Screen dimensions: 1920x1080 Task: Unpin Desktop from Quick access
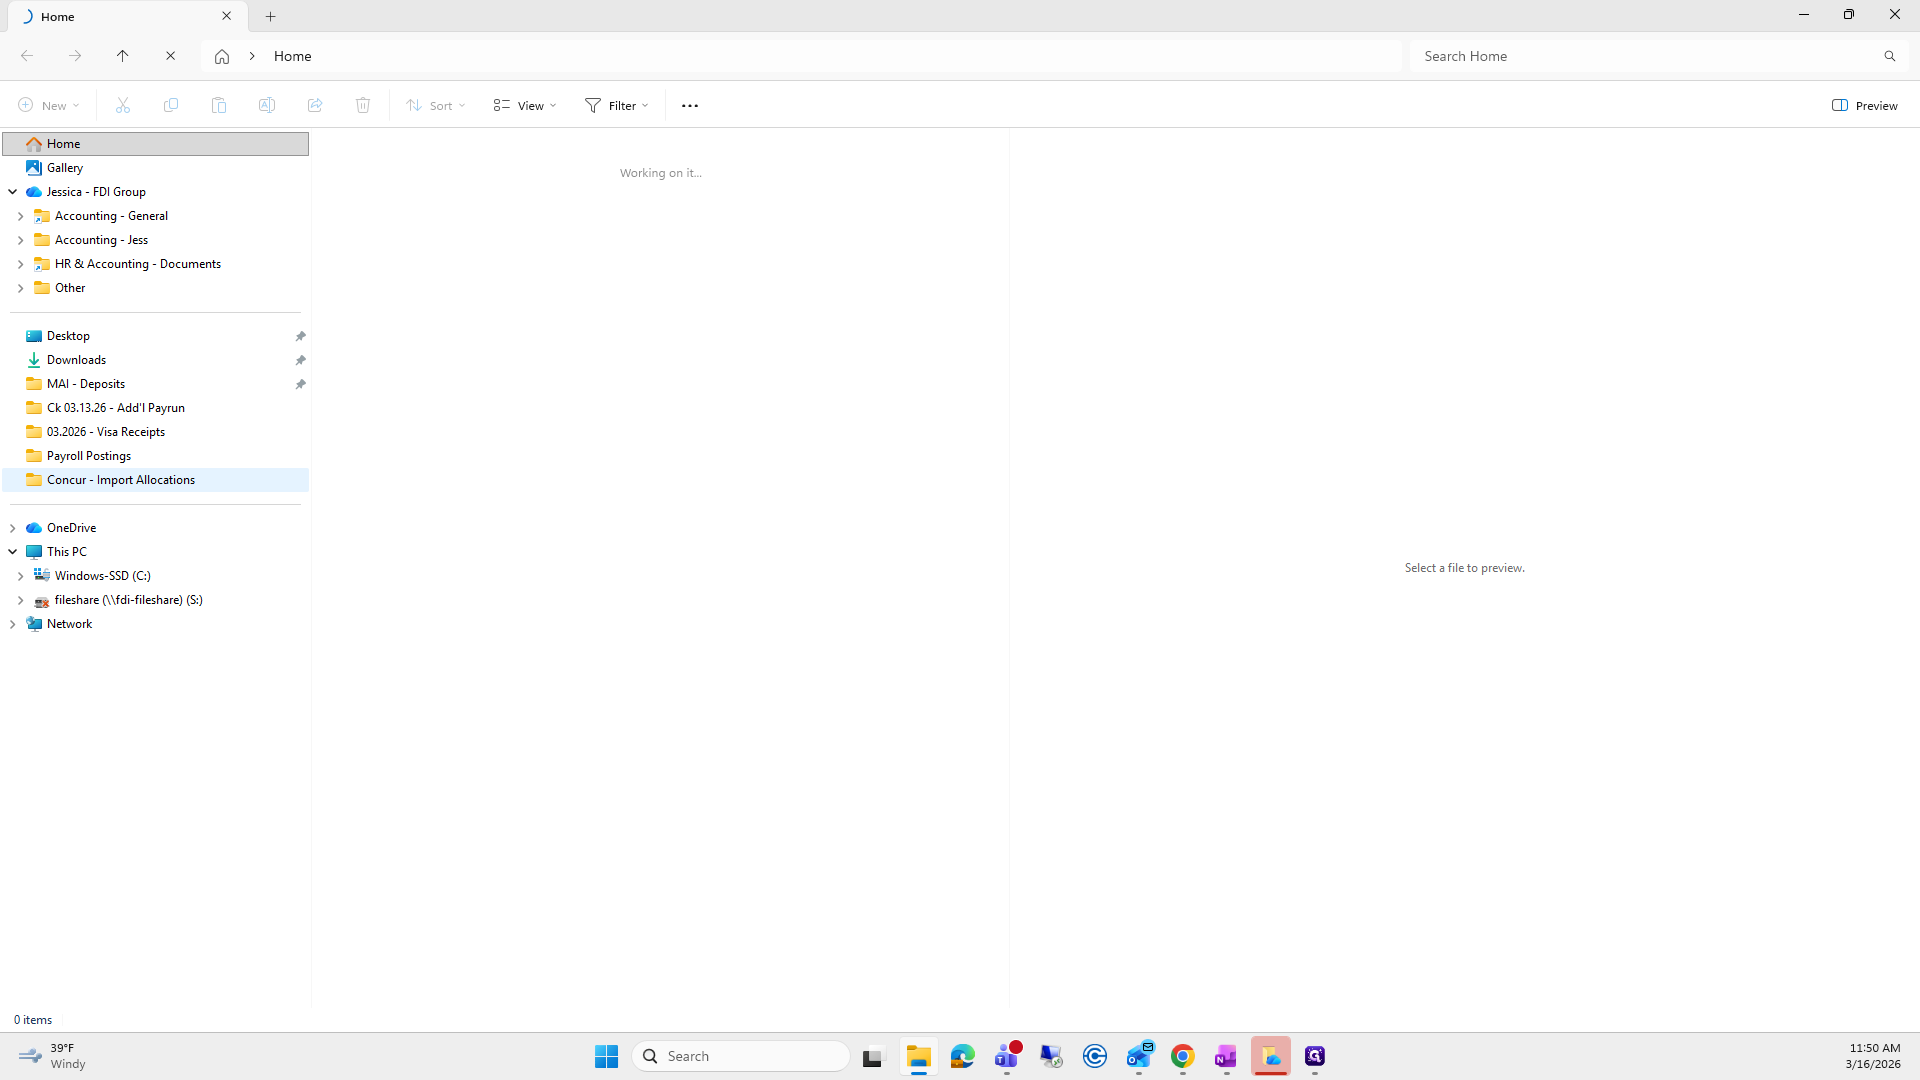click(300, 336)
